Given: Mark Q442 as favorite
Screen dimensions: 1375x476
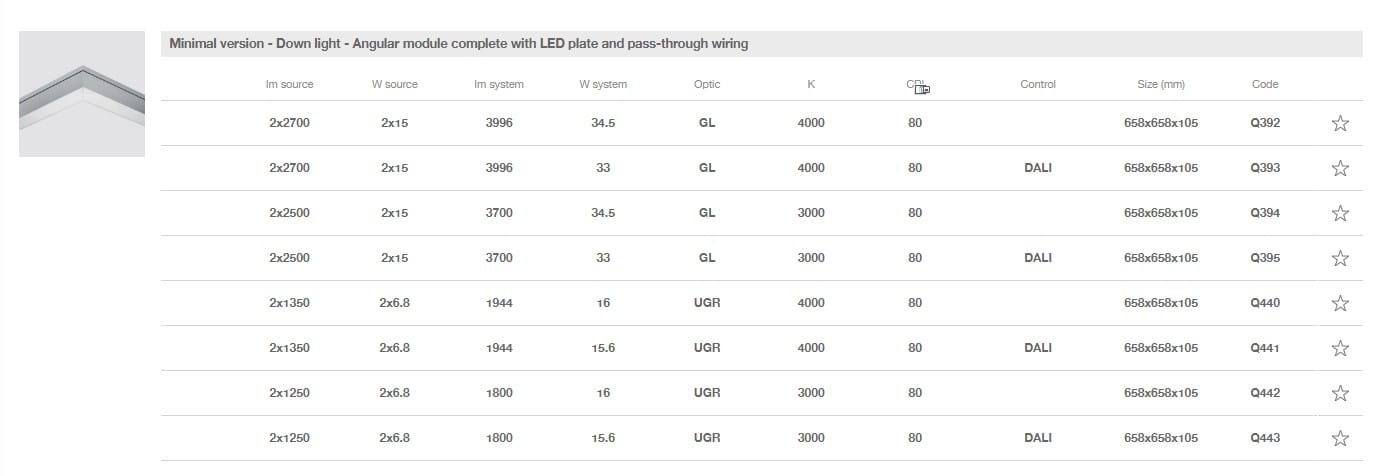Looking at the screenshot, I should 1340,393.
